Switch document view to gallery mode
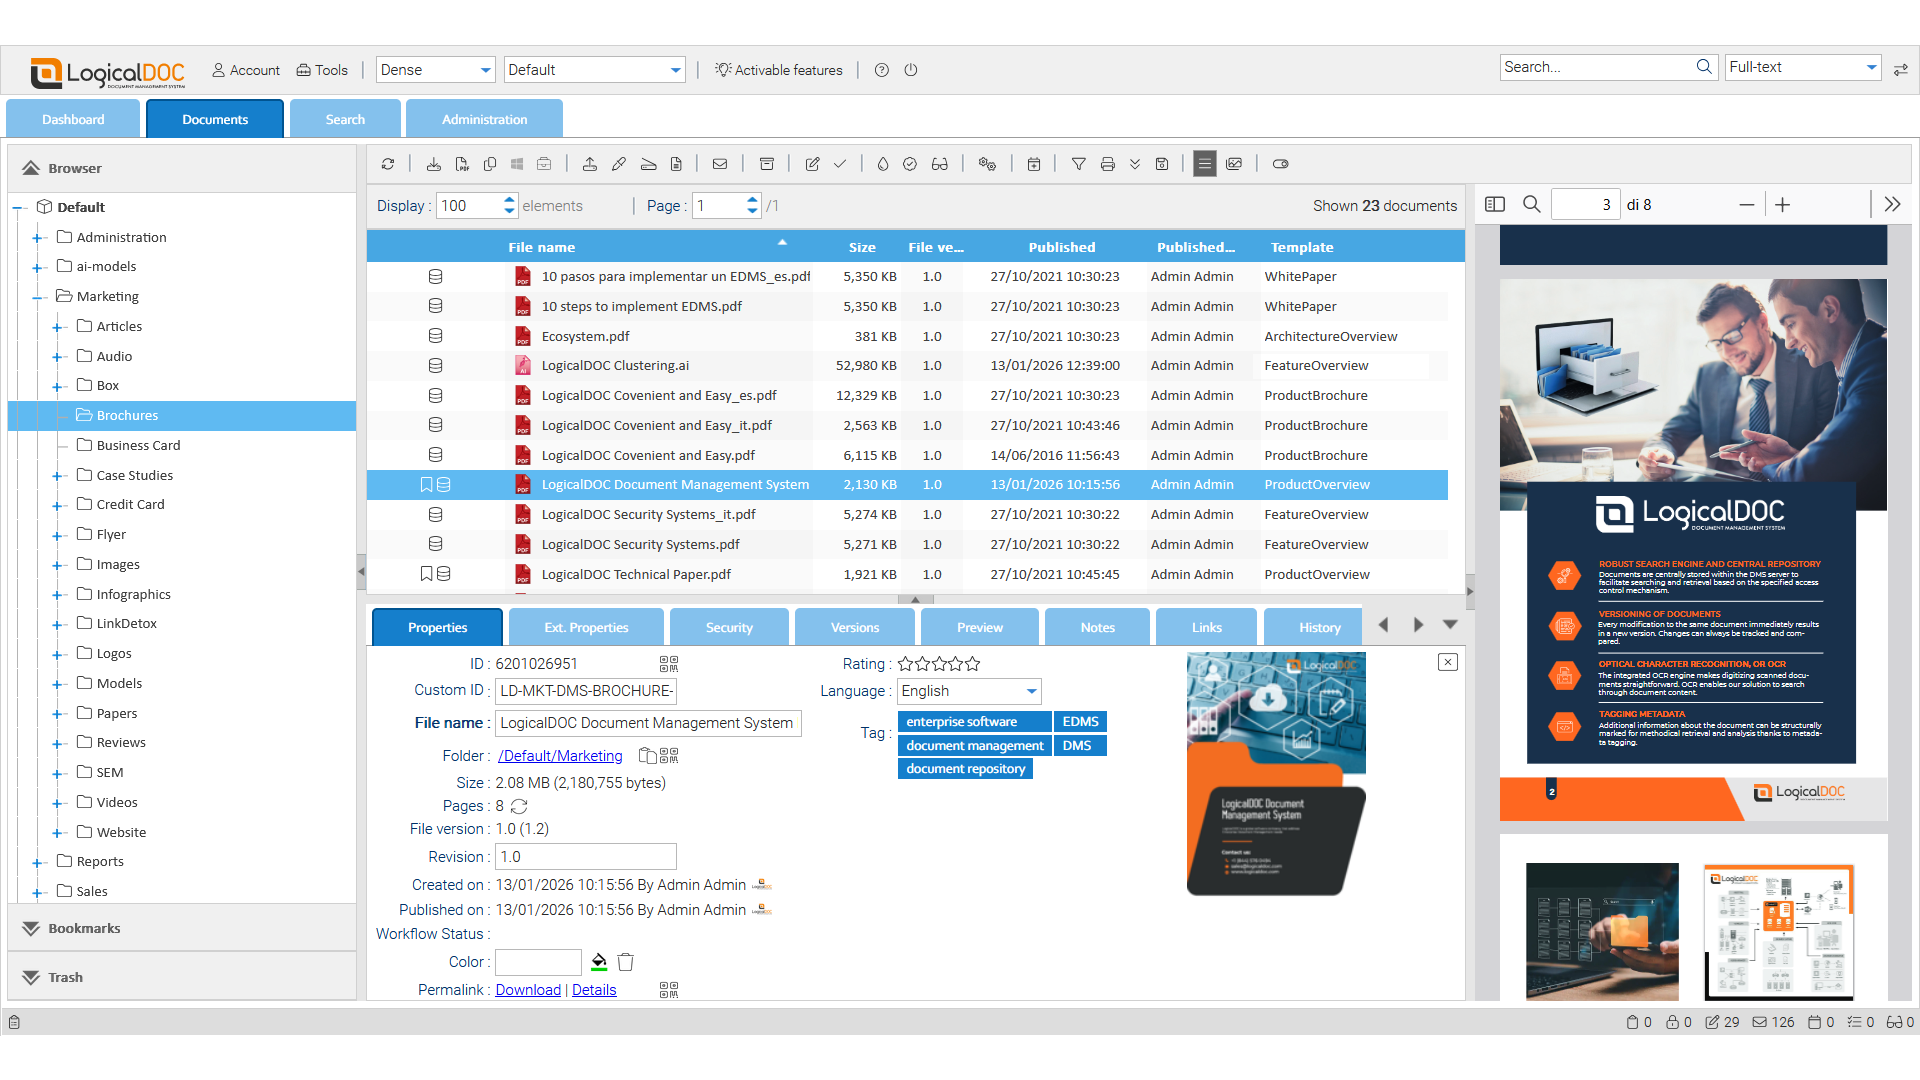The height and width of the screenshot is (1080, 1920). 1234,163
